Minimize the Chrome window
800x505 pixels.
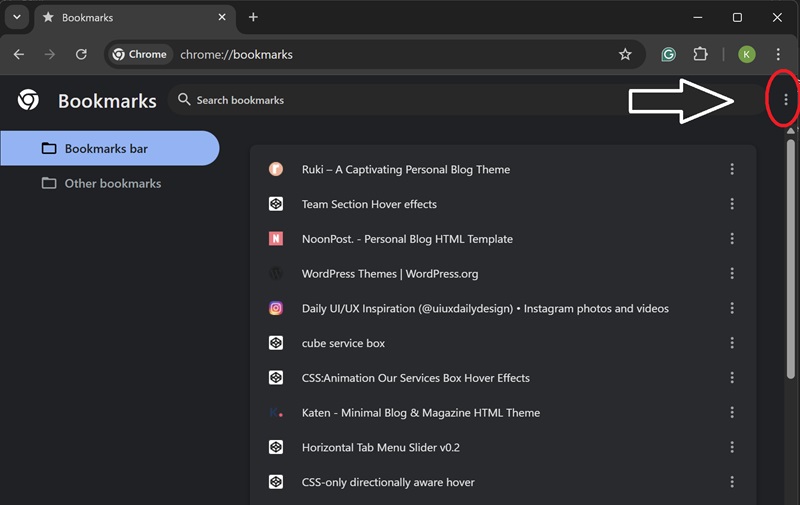pyautogui.click(x=697, y=17)
